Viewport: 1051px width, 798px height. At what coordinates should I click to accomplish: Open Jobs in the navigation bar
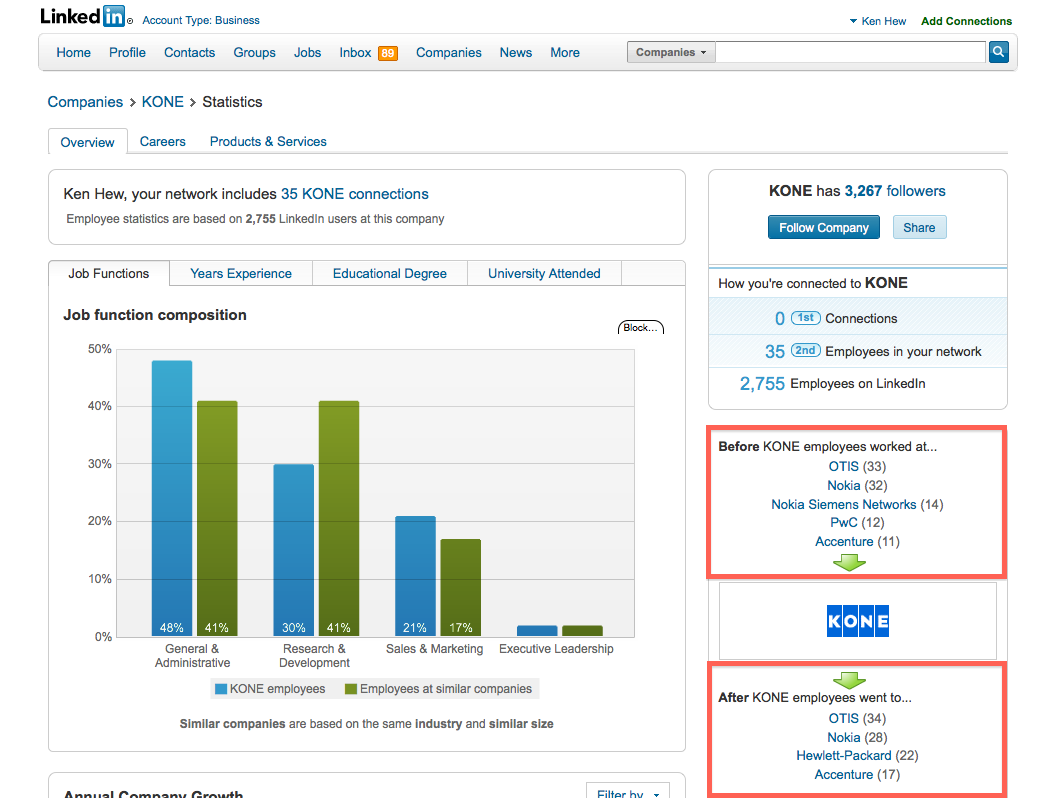click(307, 52)
